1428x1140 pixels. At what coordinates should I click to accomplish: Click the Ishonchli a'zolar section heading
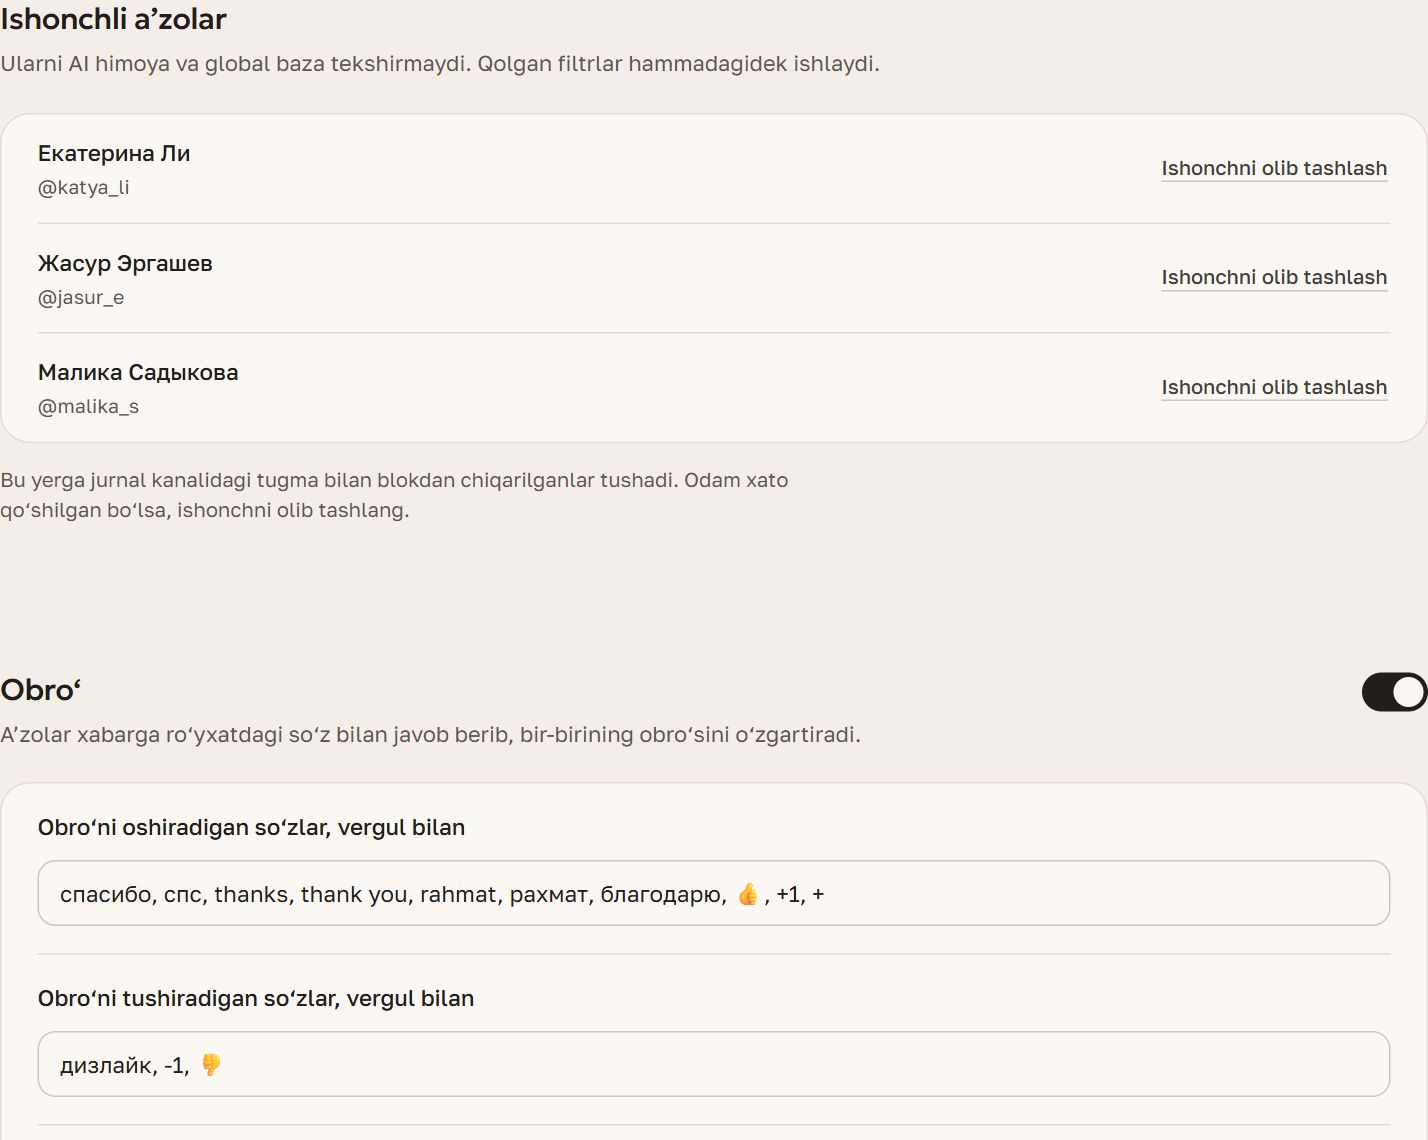(x=114, y=19)
